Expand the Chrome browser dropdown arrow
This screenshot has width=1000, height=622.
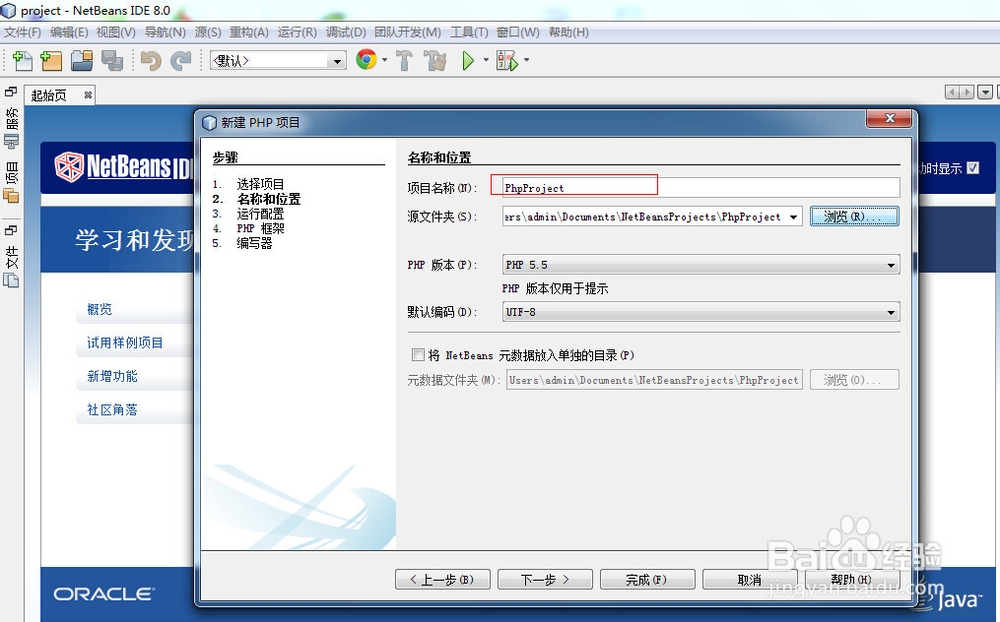click(385, 61)
